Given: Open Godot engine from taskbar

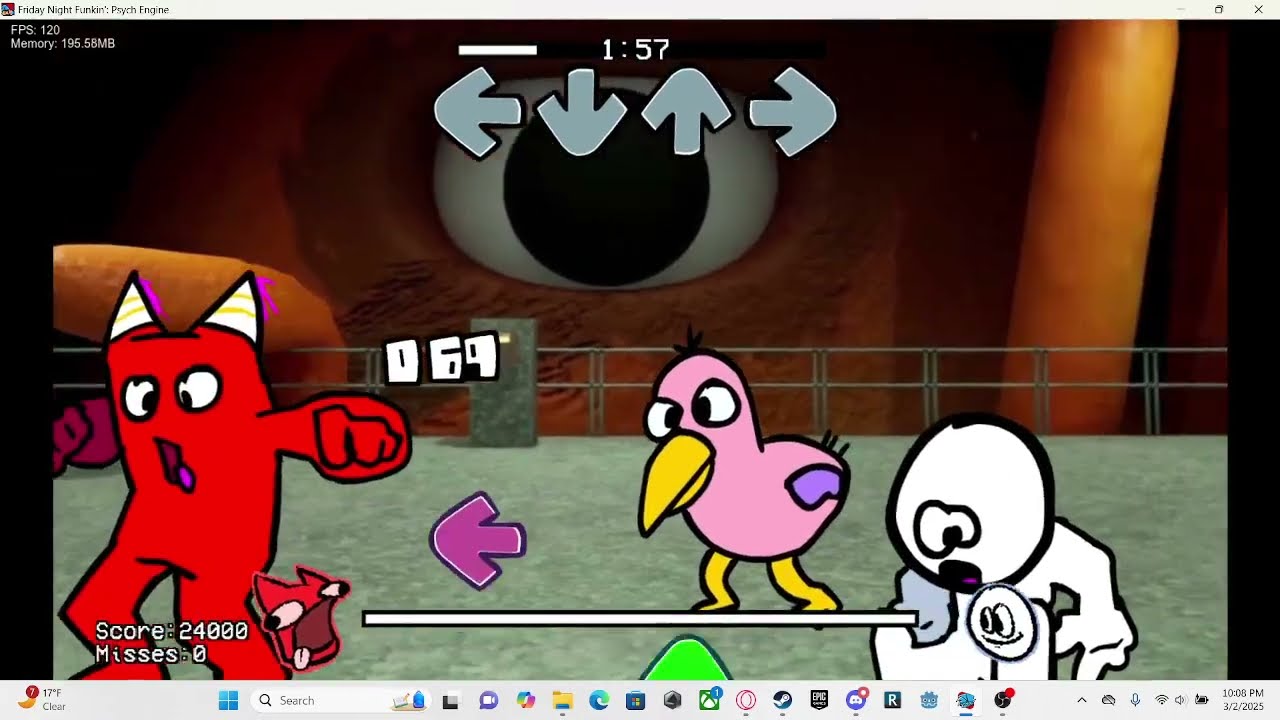Looking at the screenshot, I should [929, 700].
